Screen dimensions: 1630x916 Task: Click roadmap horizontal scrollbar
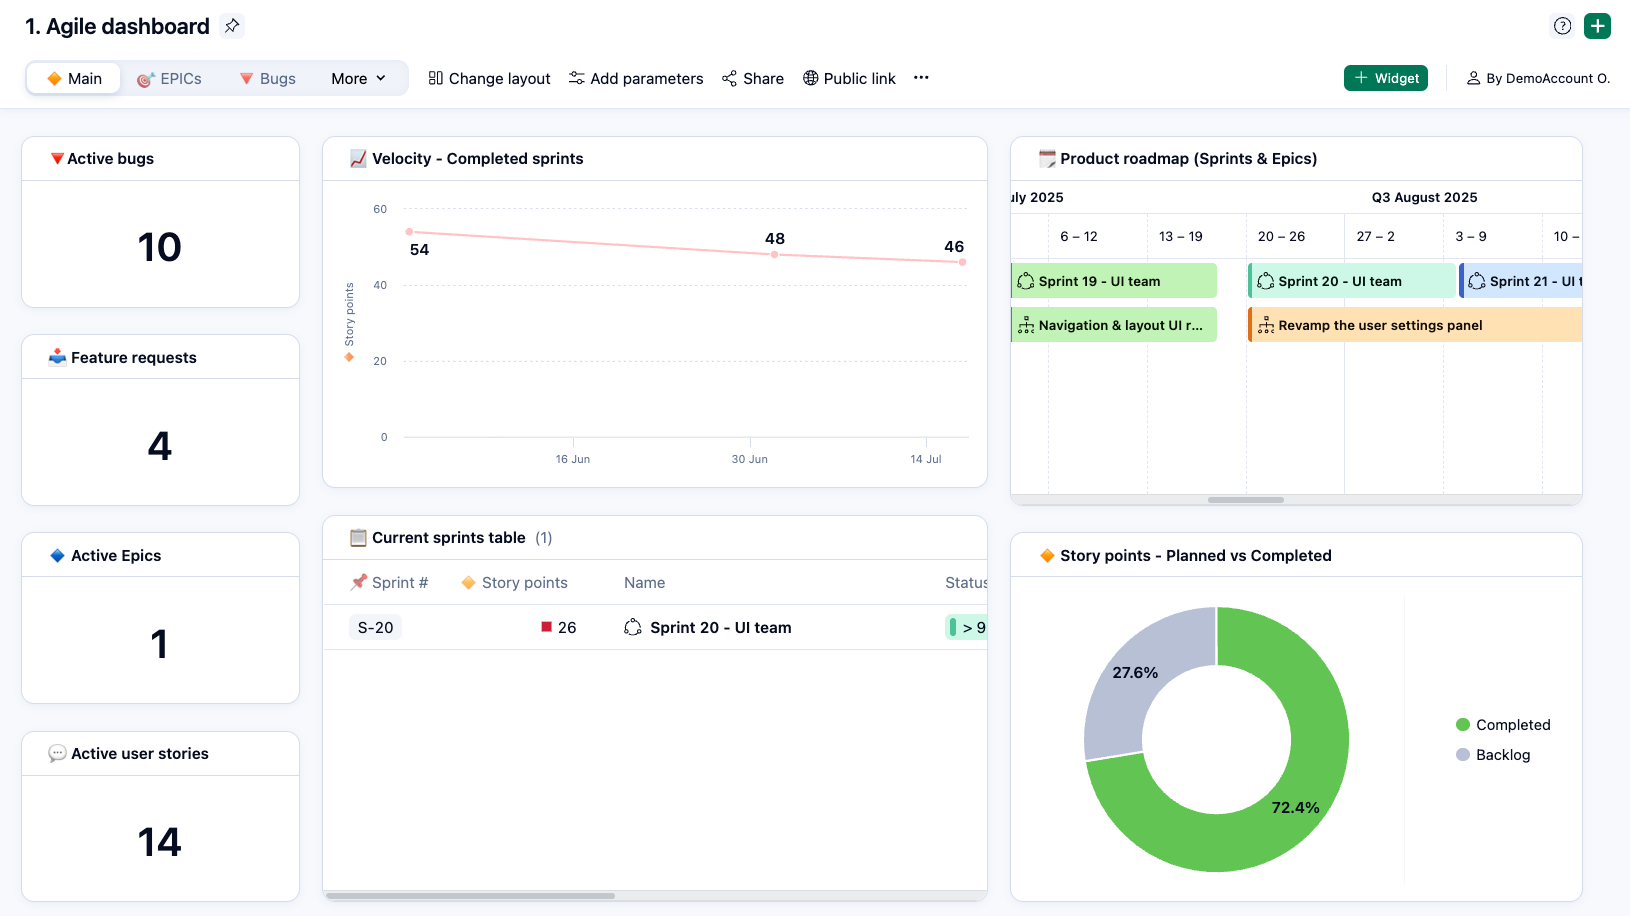(x=1245, y=499)
